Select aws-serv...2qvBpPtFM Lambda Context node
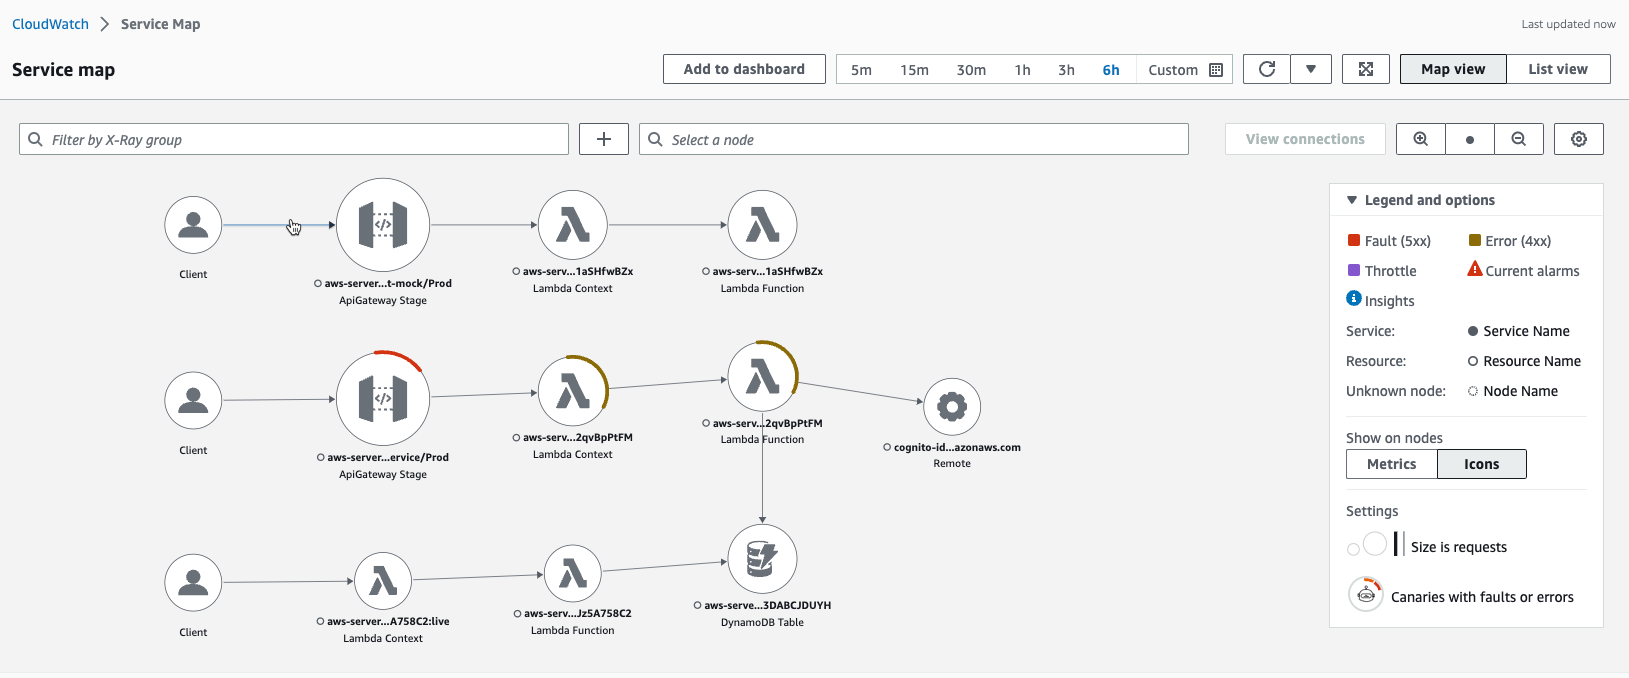The image size is (1629, 678). 573,390
